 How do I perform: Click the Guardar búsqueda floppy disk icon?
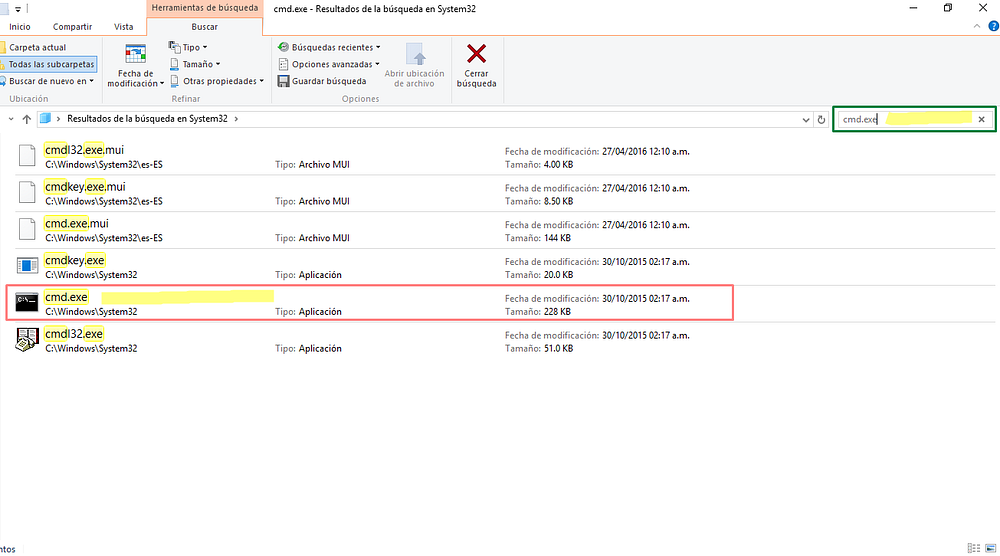point(283,81)
